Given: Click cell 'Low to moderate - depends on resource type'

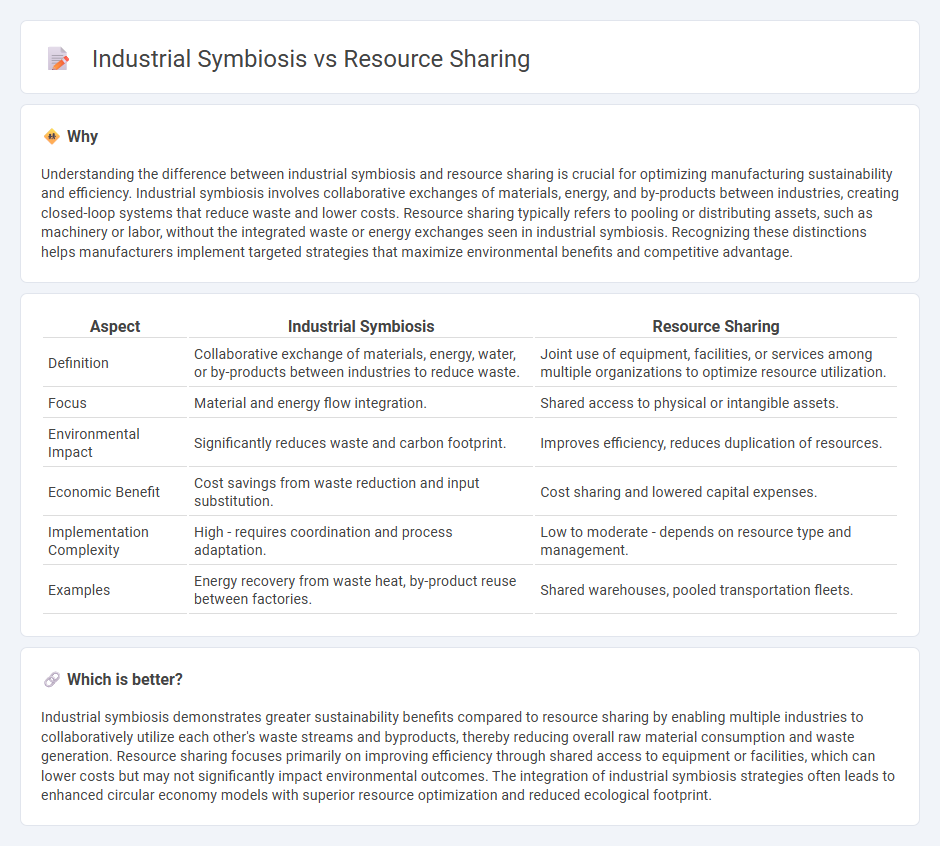Looking at the screenshot, I should (x=716, y=541).
